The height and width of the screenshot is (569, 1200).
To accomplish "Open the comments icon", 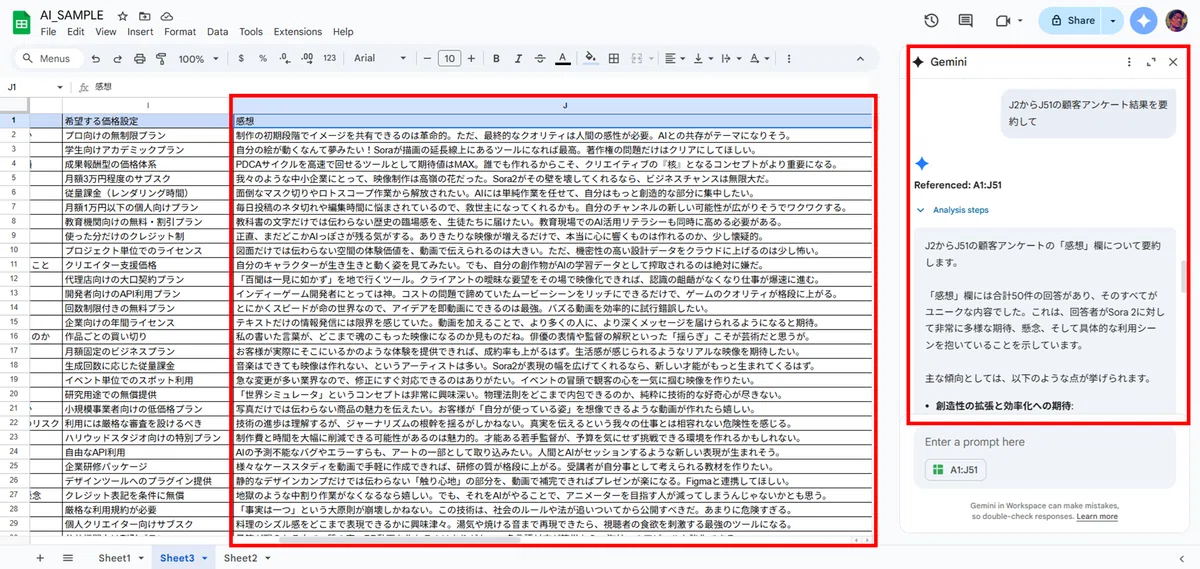I will tap(965, 20).
